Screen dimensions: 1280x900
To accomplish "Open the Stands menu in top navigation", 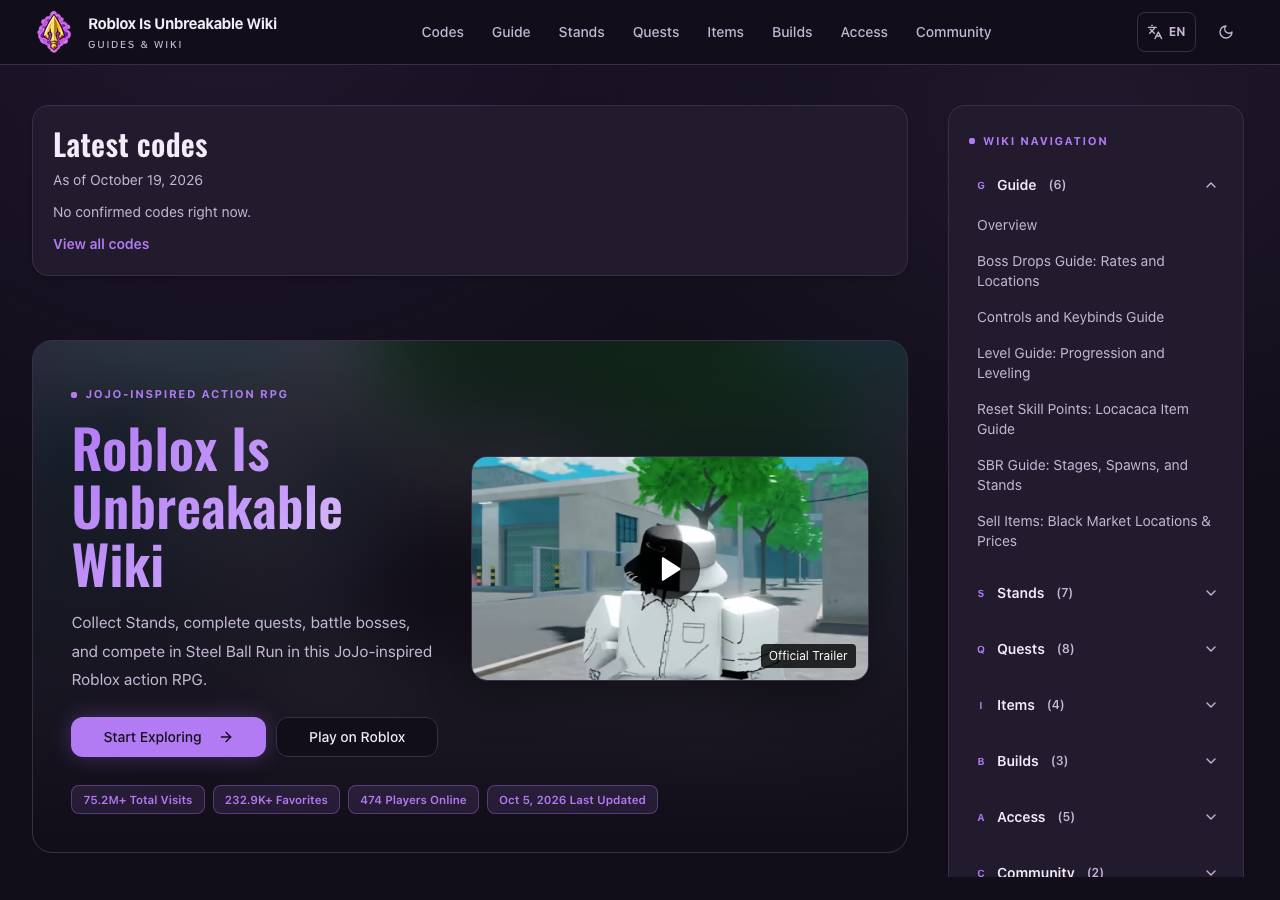I will pyautogui.click(x=581, y=32).
